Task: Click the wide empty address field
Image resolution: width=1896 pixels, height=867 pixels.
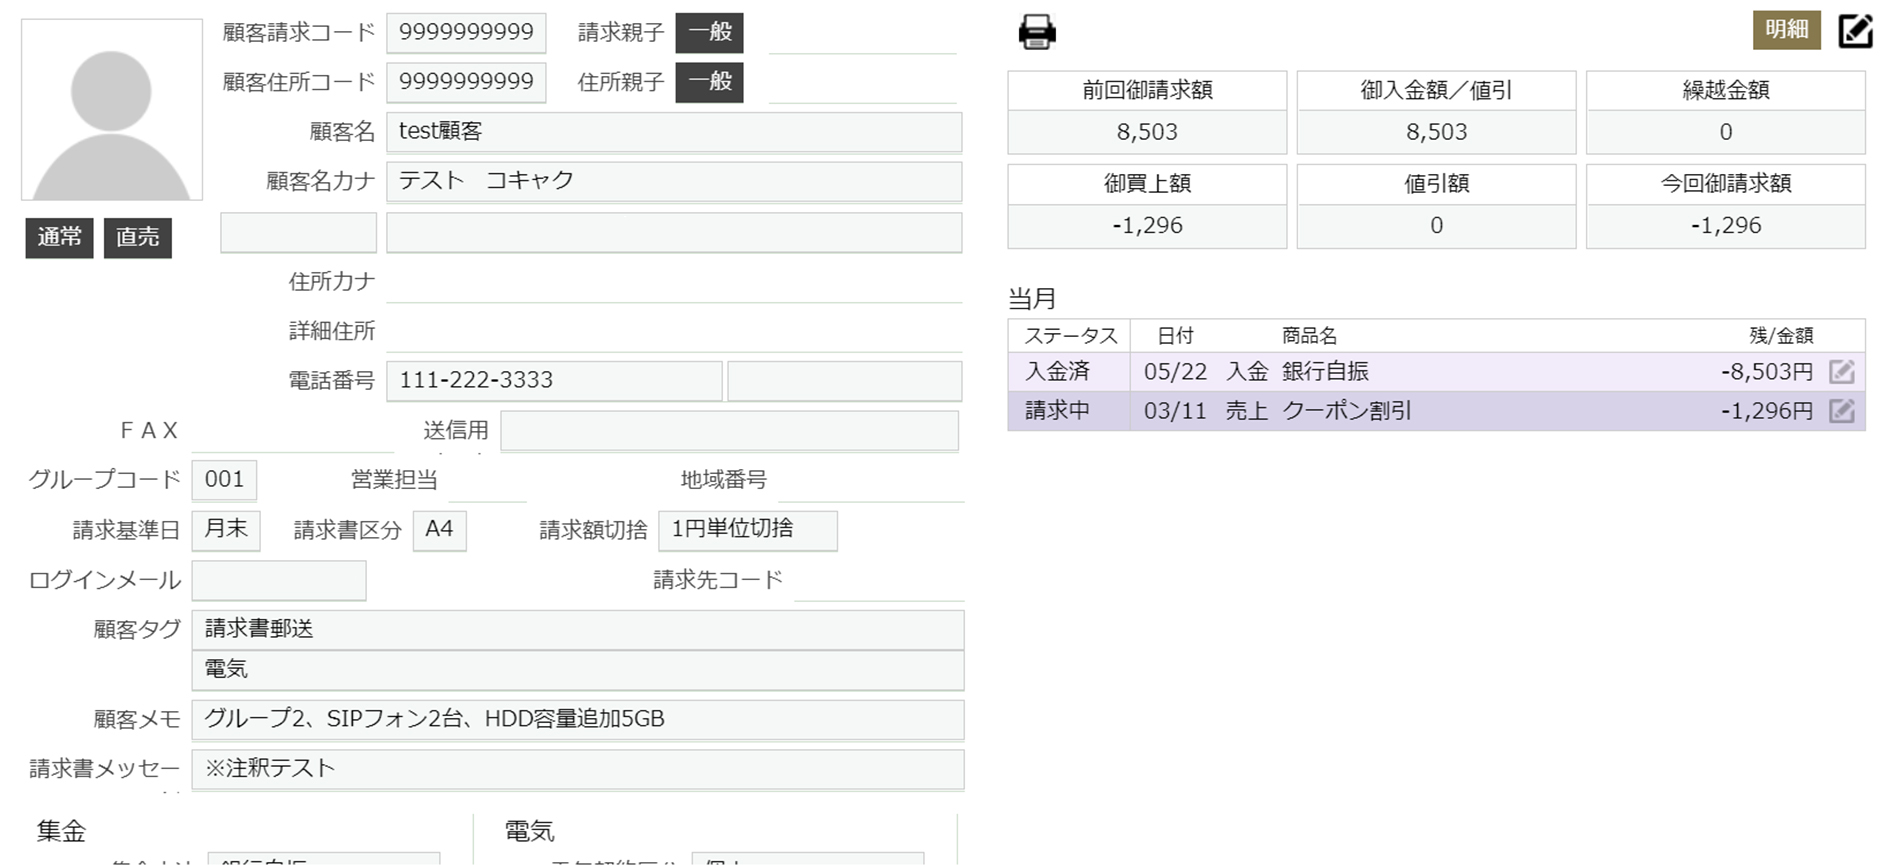Action: click(674, 232)
